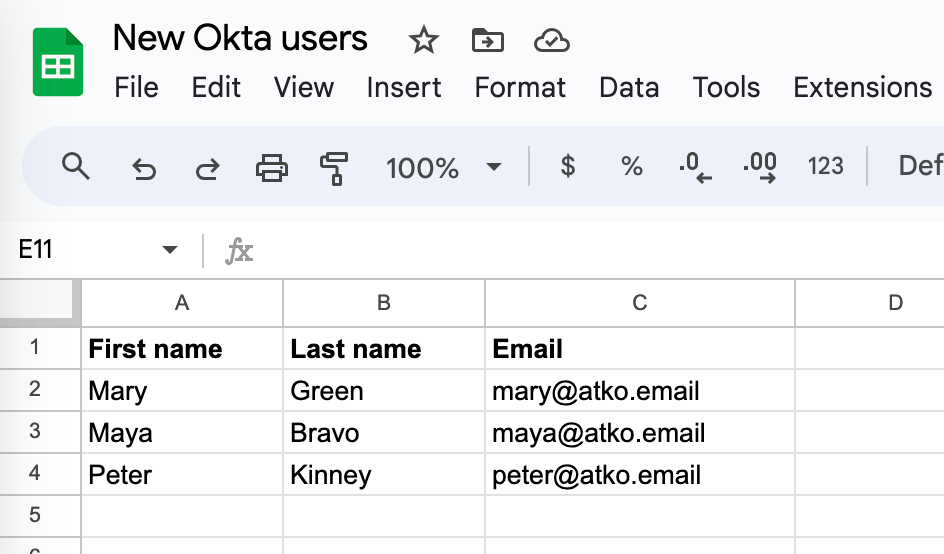Click the move to folder icon
The height and width of the screenshot is (554, 944).
point(487,40)
